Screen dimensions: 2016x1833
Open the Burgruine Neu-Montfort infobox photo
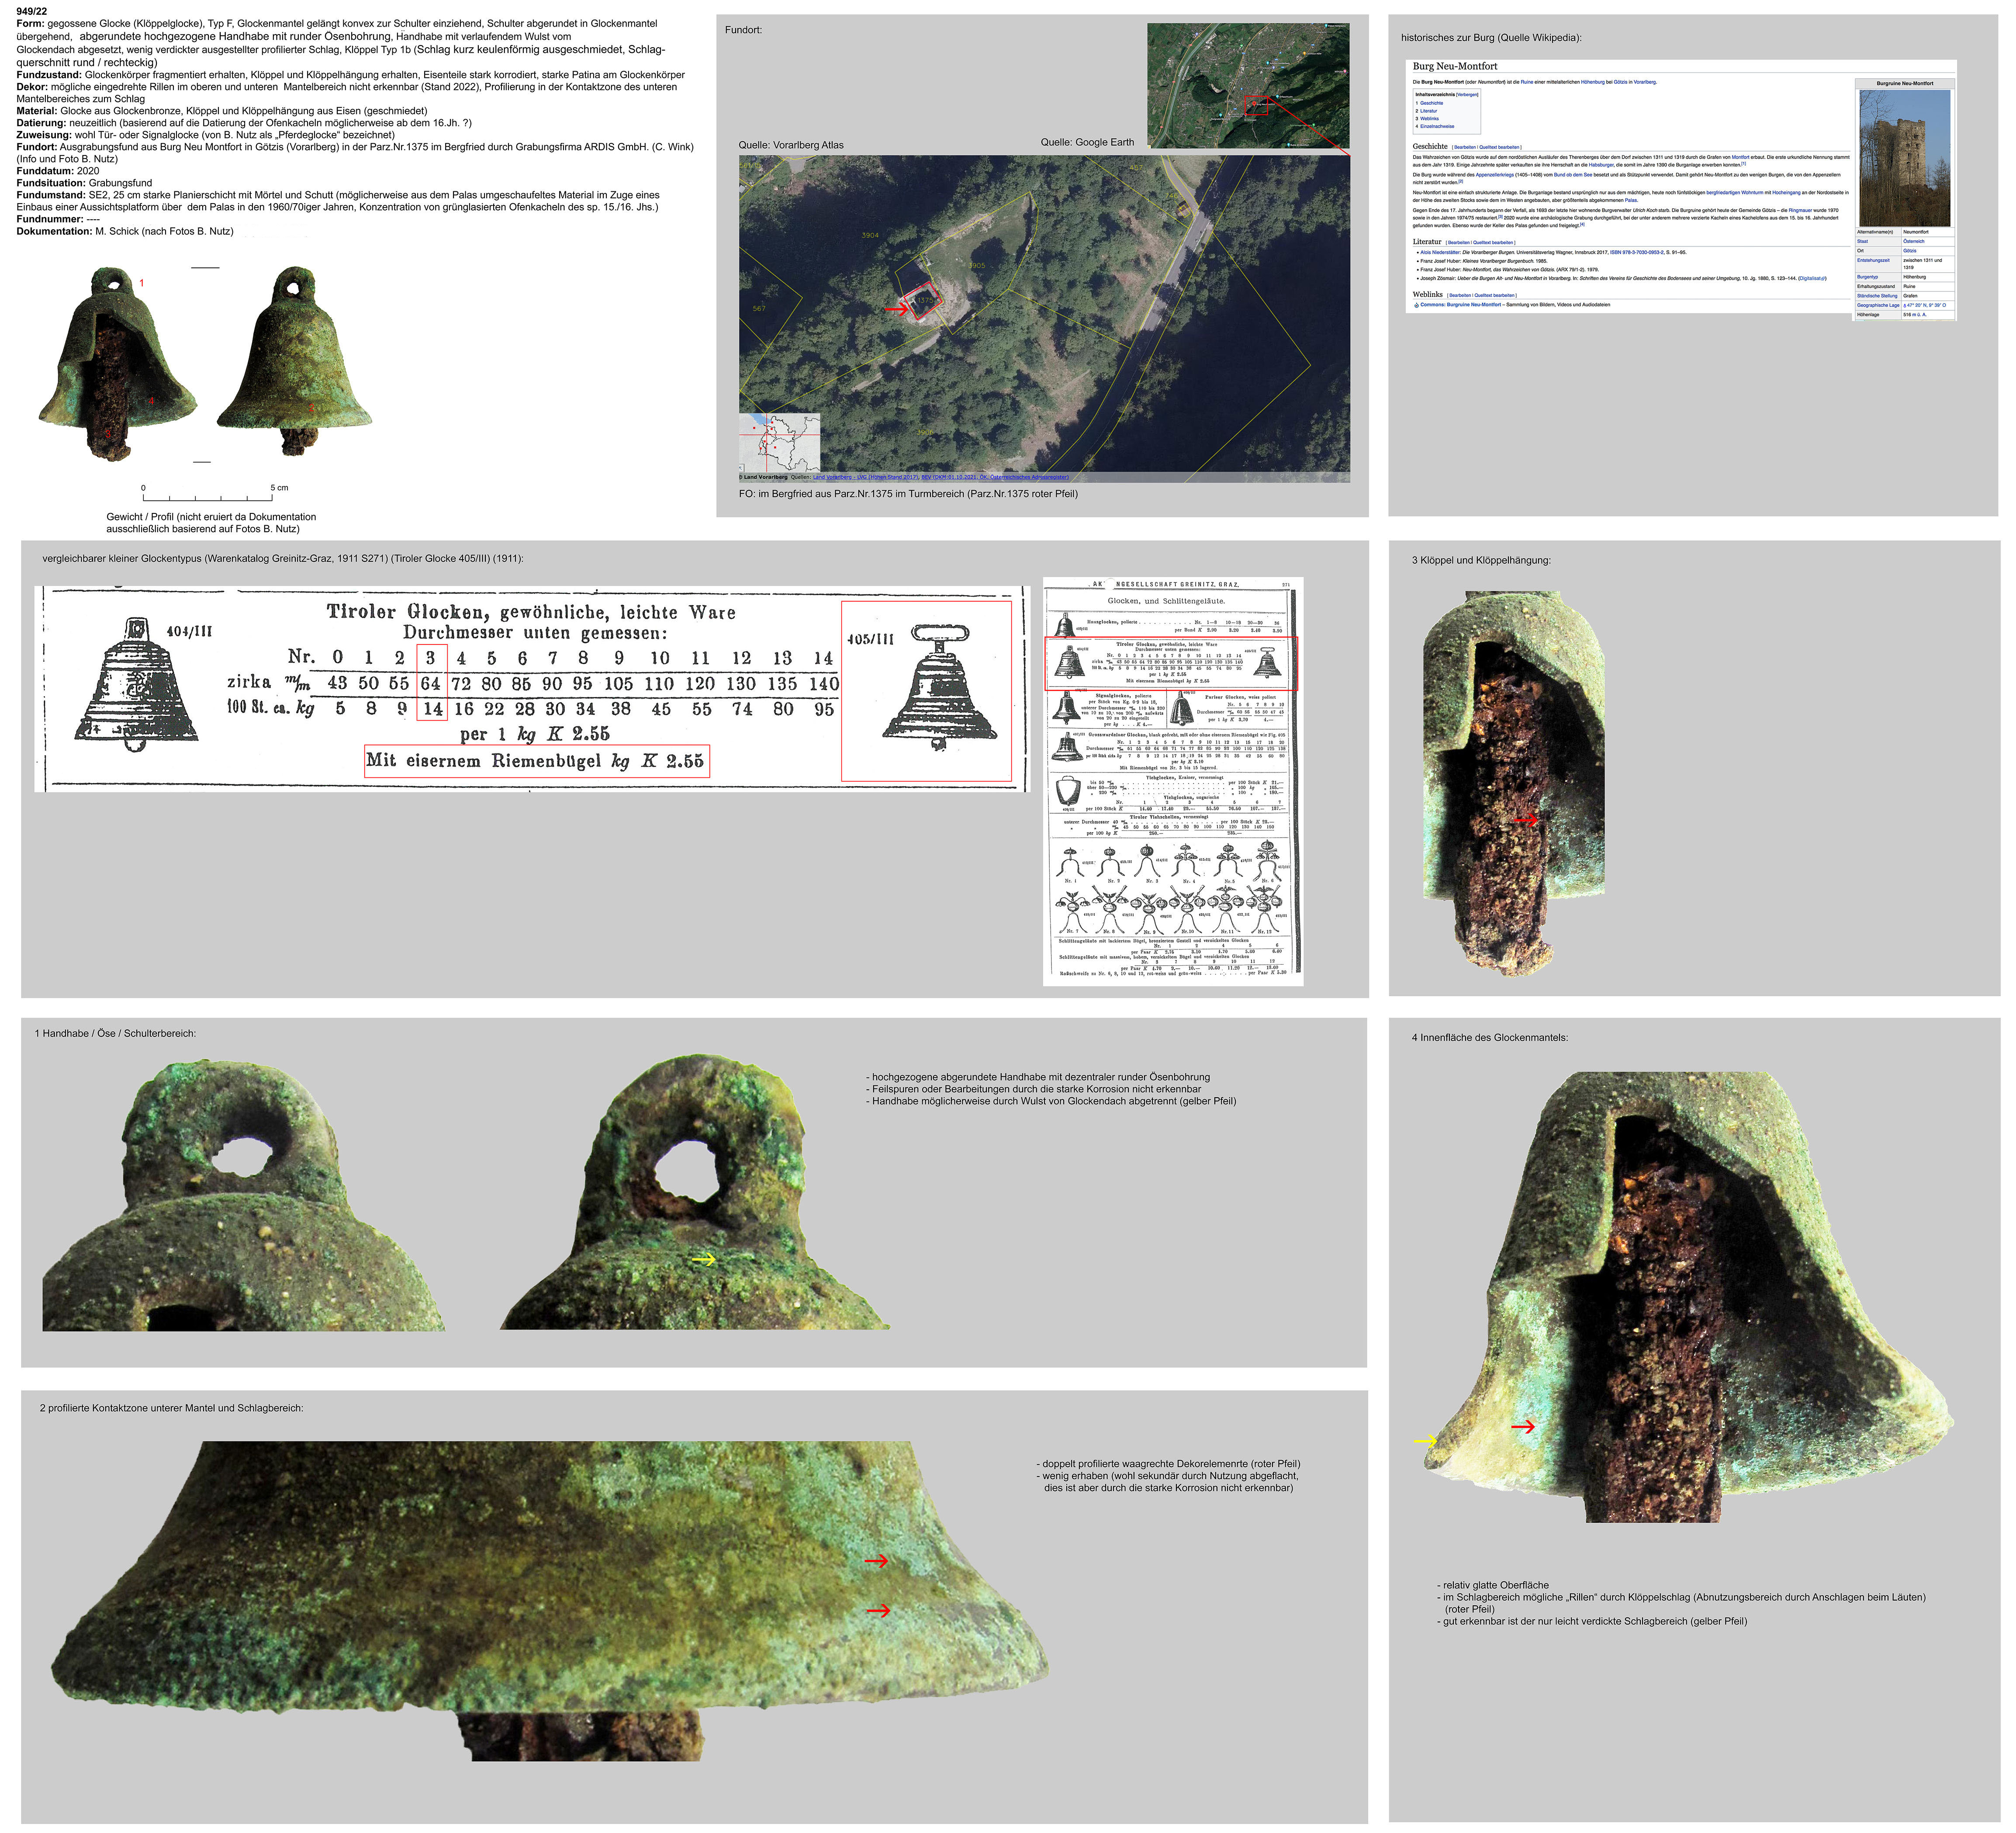pos(1905,158)
